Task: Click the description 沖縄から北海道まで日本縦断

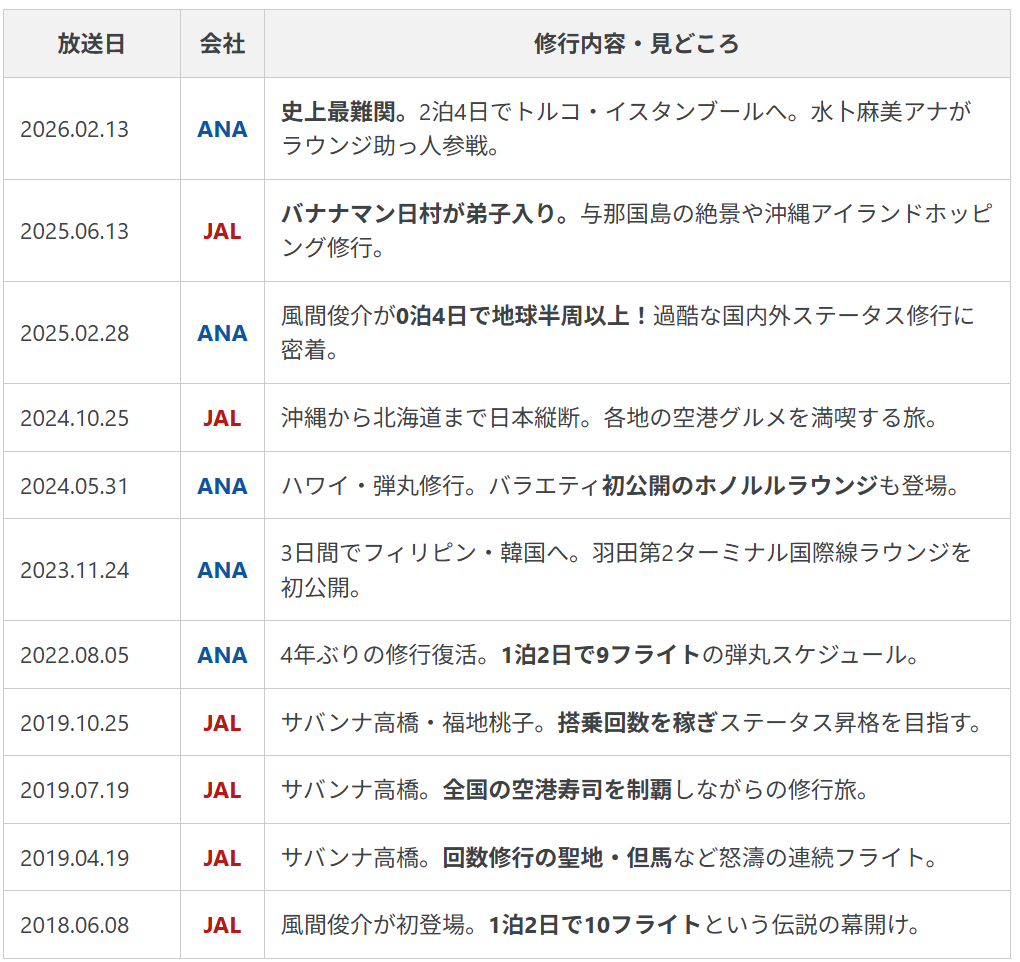Action: click(x=430, y=418)
